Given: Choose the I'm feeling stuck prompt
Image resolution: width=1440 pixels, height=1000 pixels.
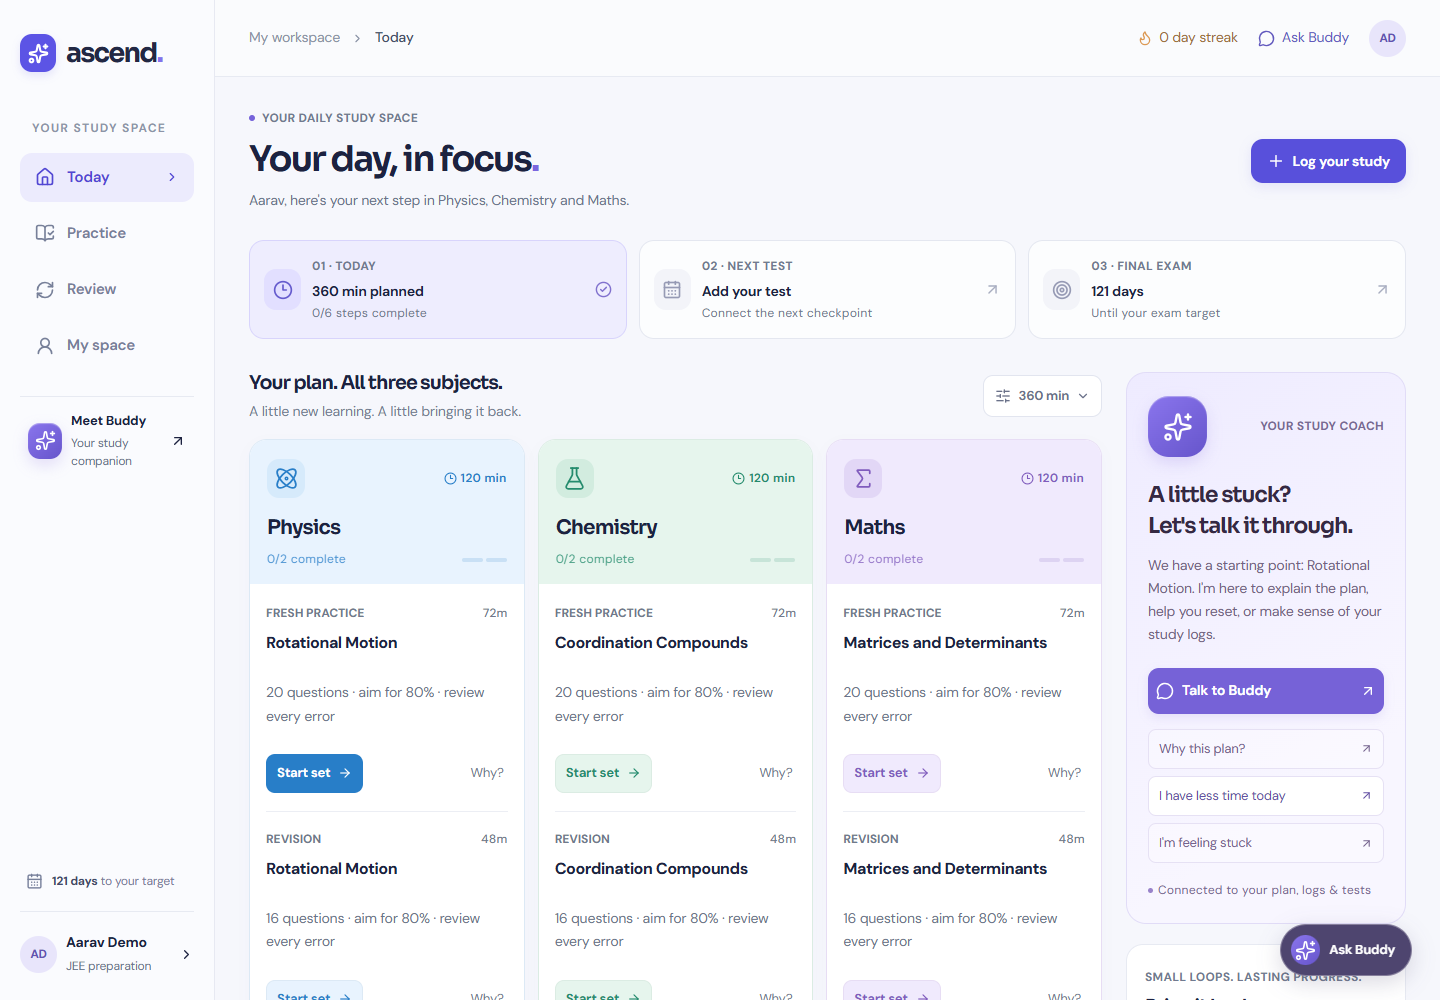Looking at the screenshot, I should click(1265, 843).
